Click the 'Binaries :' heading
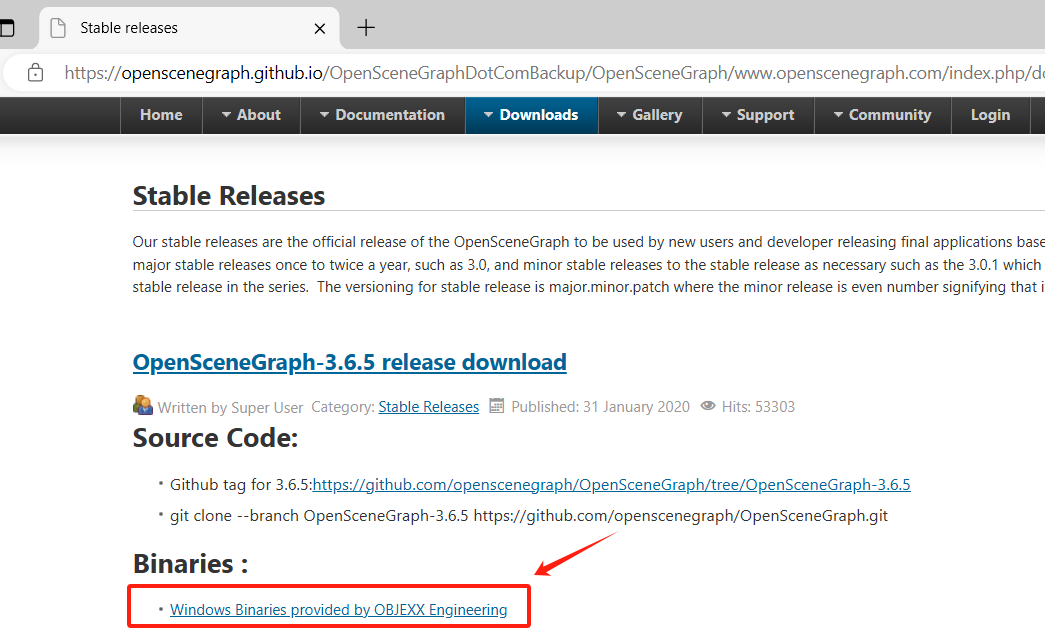The width and height of the screenshot is (1045, 632). pyautogui.click(x=191, y=564)
